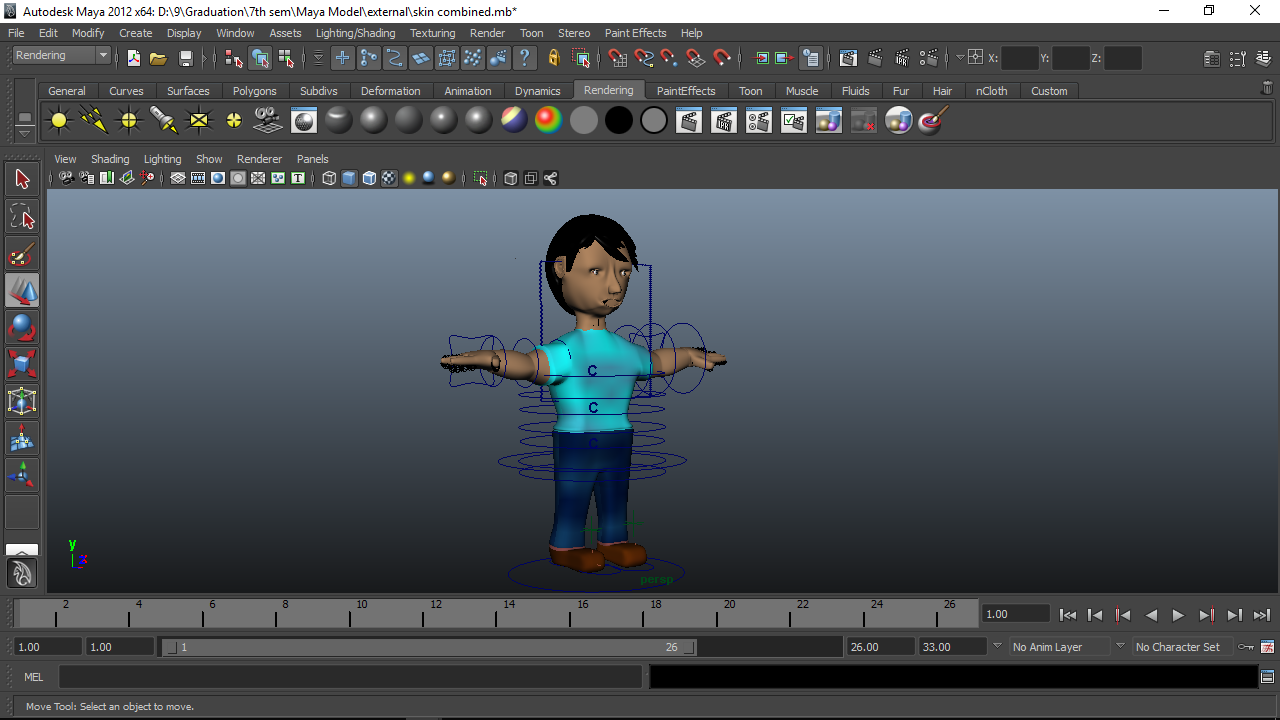Jump to the start of the playback range
1280x720 pixels.
(1068, 615)
